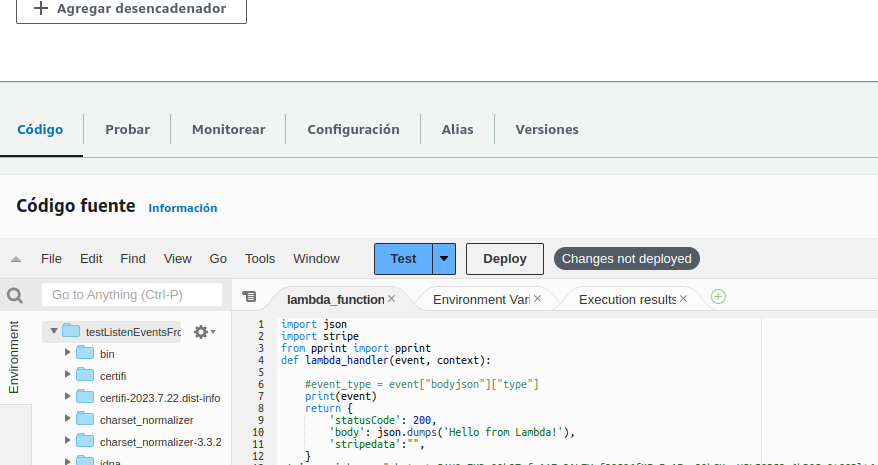Go to the Configuración tab
Screen dimensions: 878x465
coord(353,129)
